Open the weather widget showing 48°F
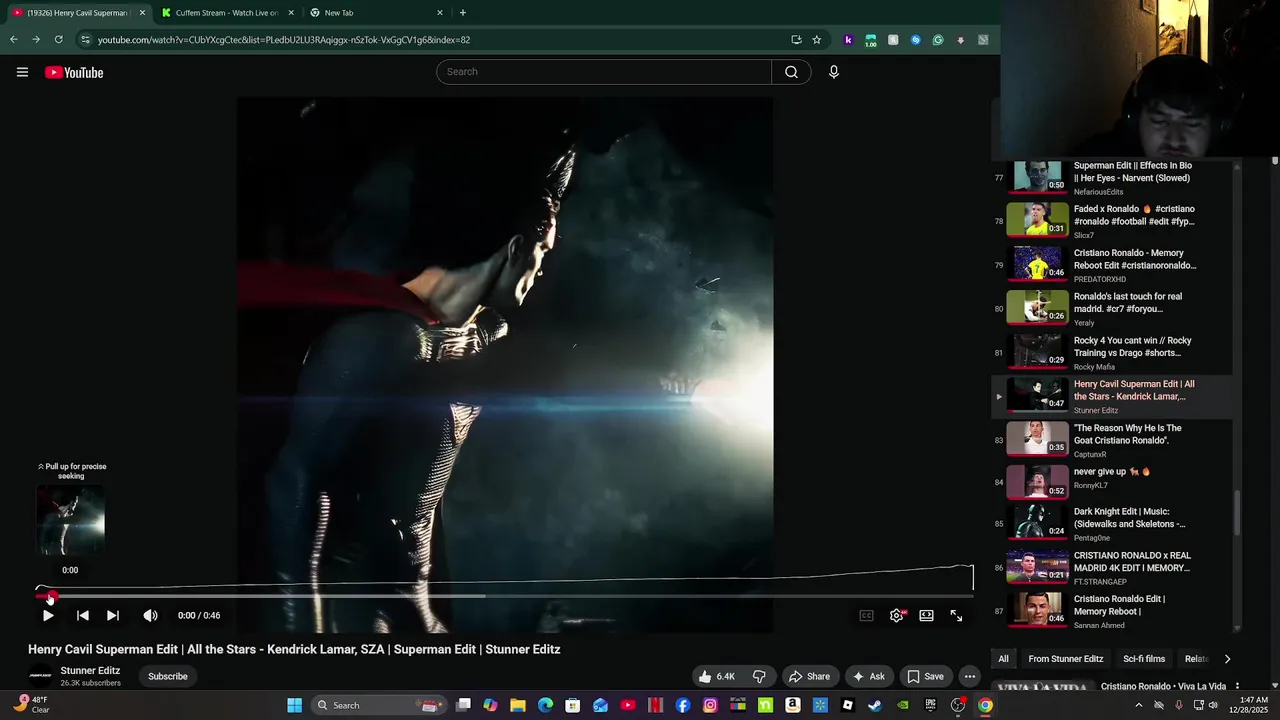The image size is (1280, 720). click(x=31, y=705)
